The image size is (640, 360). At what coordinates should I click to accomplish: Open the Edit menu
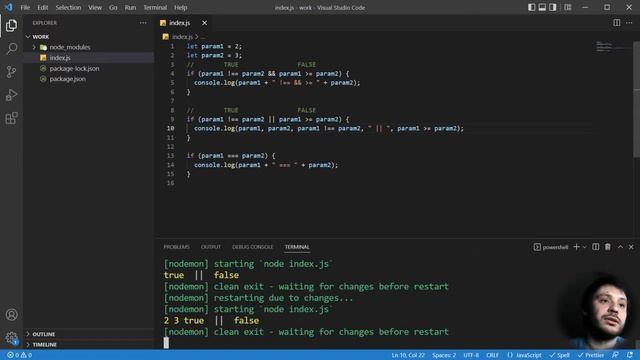coord(42,7)
